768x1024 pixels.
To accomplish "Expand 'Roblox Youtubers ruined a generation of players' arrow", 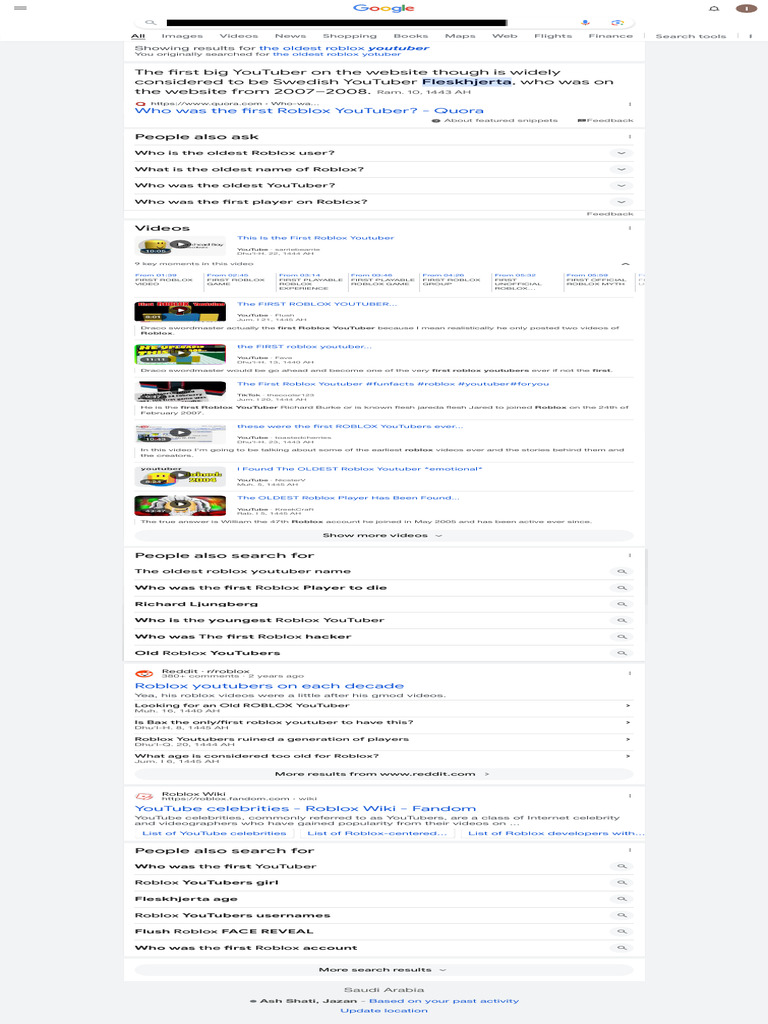I will [x=628, y=739].
